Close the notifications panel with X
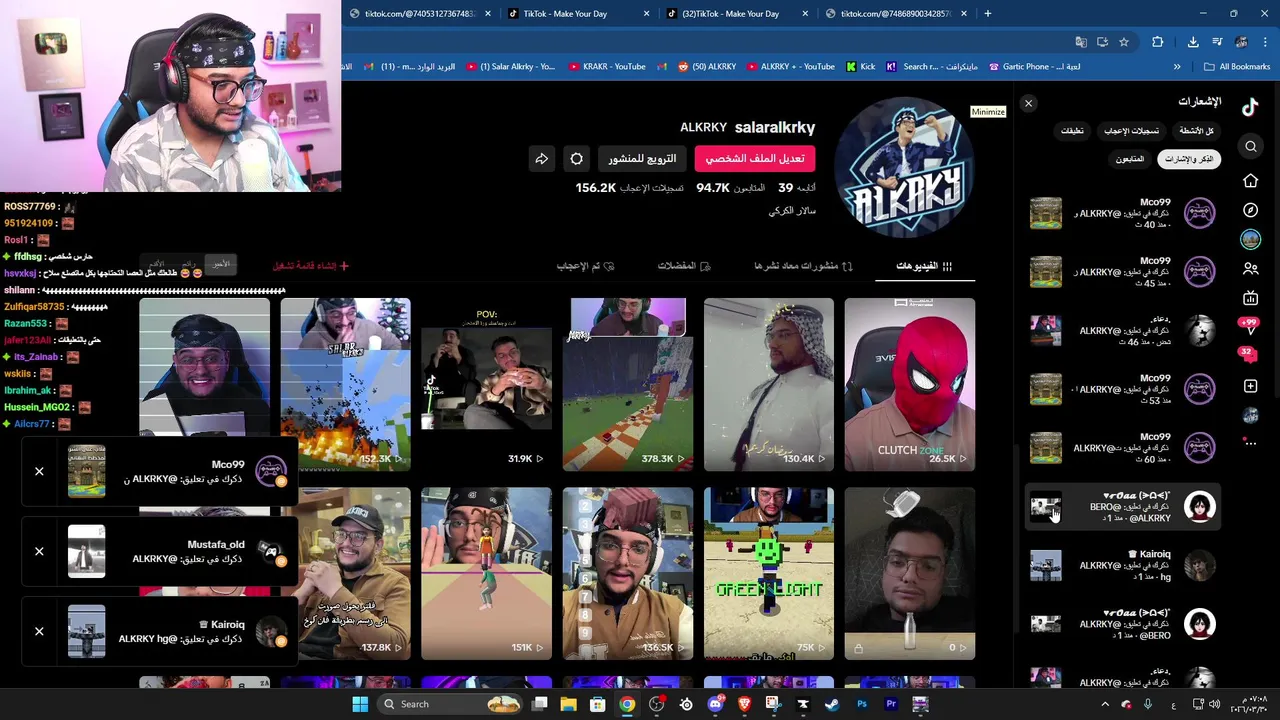Screen dimensions: 1280x720 [1028, 103]
